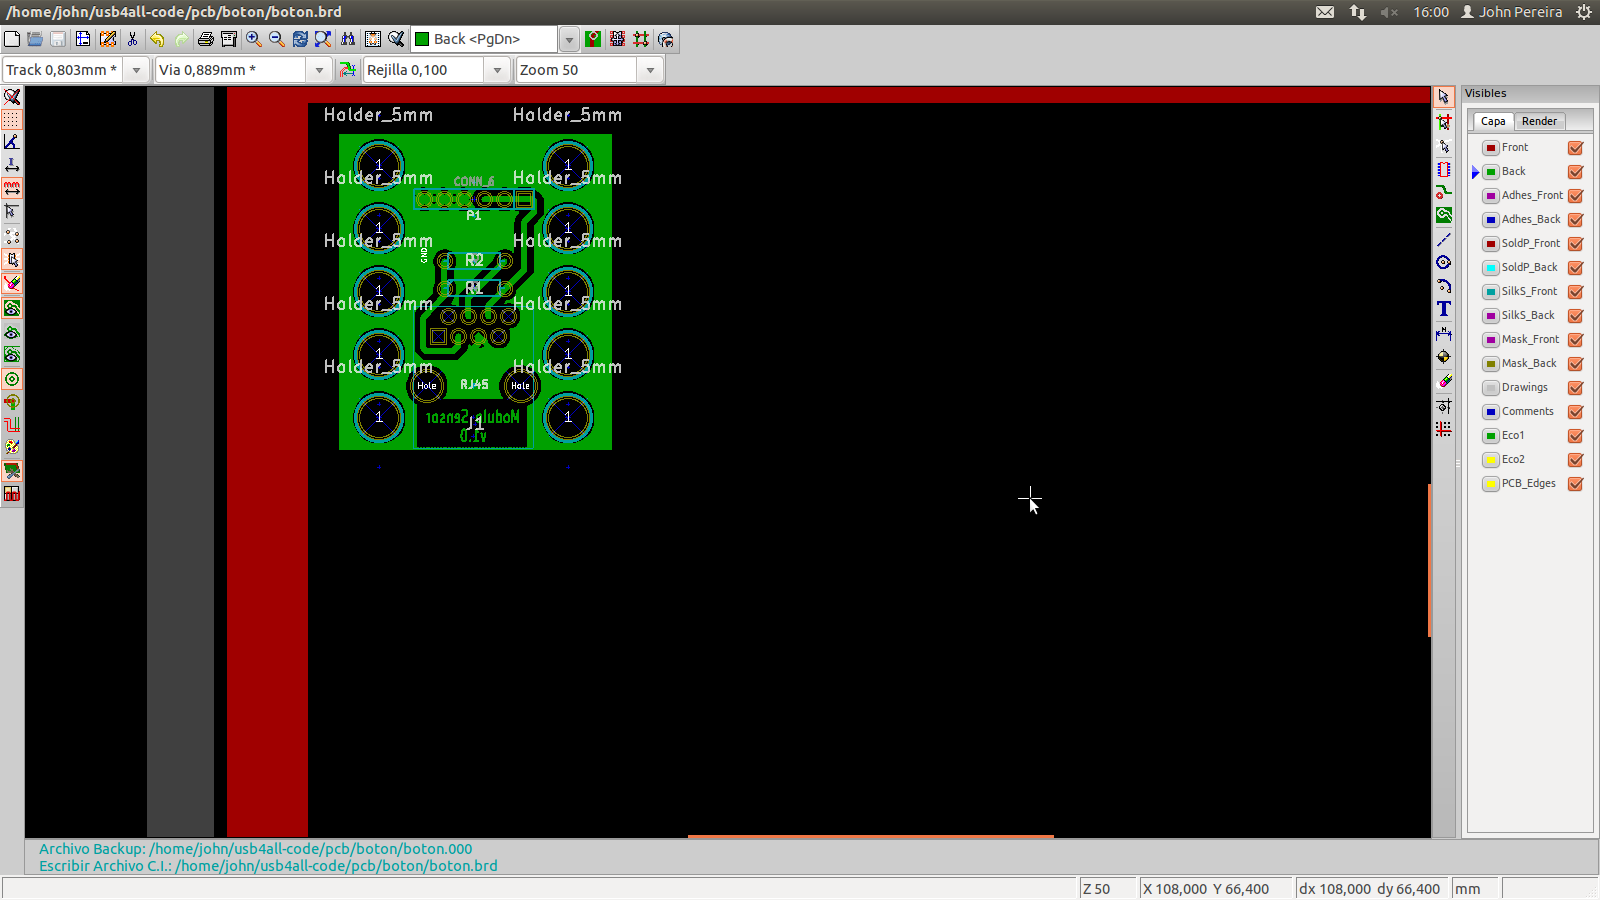Select Add dimension tool
Viewport: 1600px width, 900px height.
(x=1444, y=333)
